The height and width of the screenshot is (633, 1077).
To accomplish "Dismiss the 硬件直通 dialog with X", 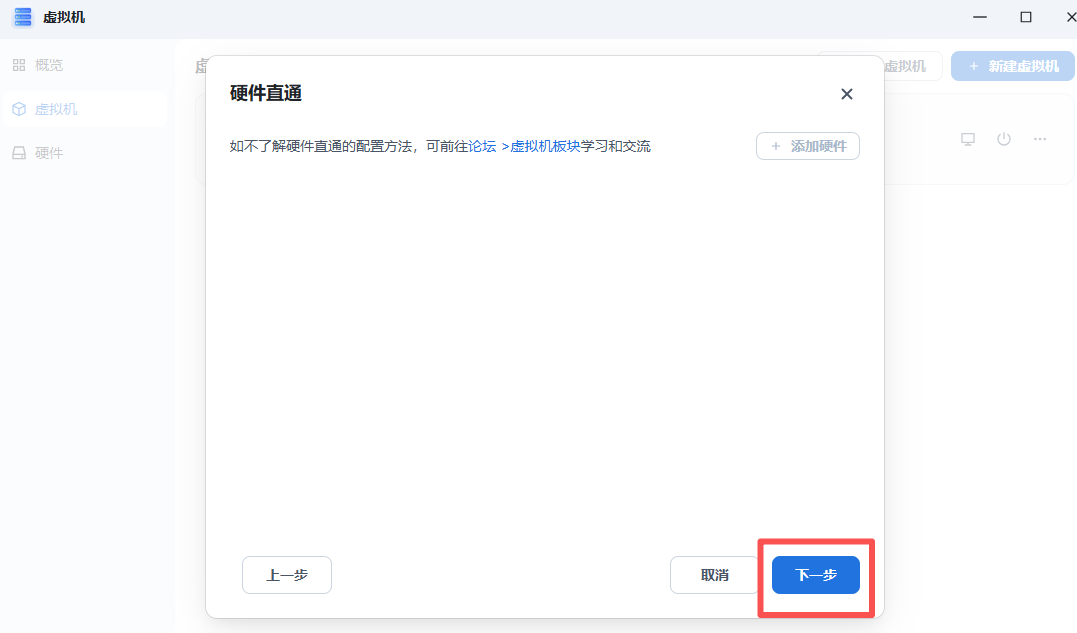I will [x=846, y=93].
